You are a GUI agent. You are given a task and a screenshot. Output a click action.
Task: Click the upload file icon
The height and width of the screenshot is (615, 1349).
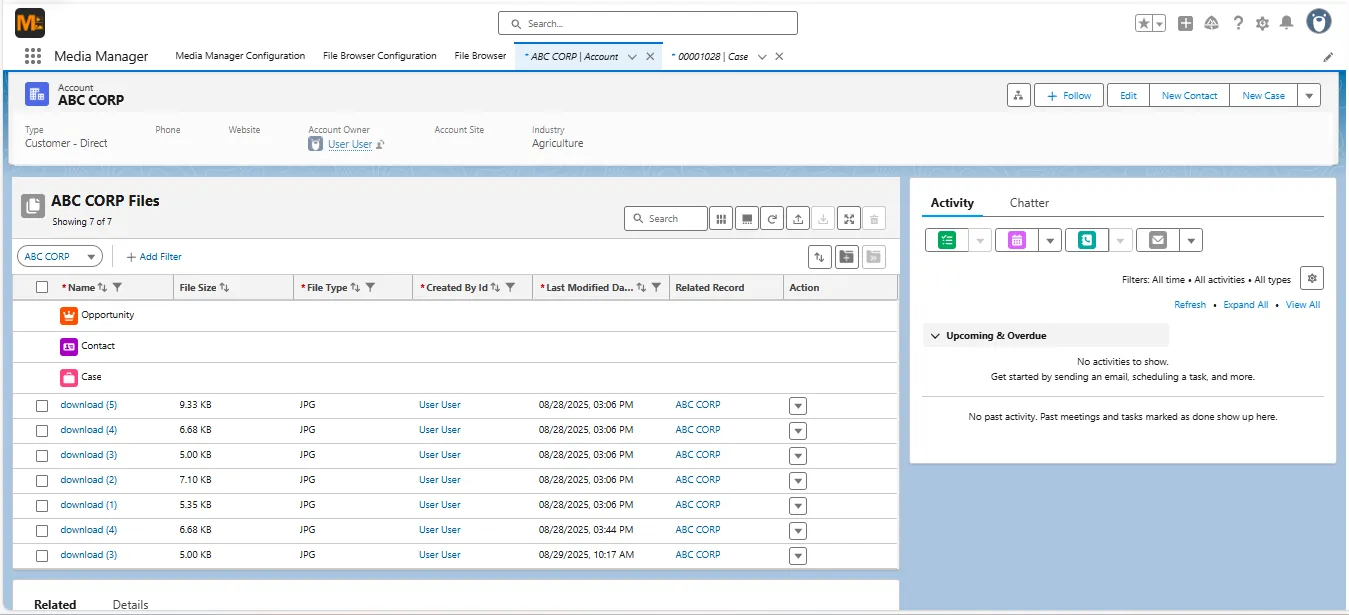coord(797,218)
